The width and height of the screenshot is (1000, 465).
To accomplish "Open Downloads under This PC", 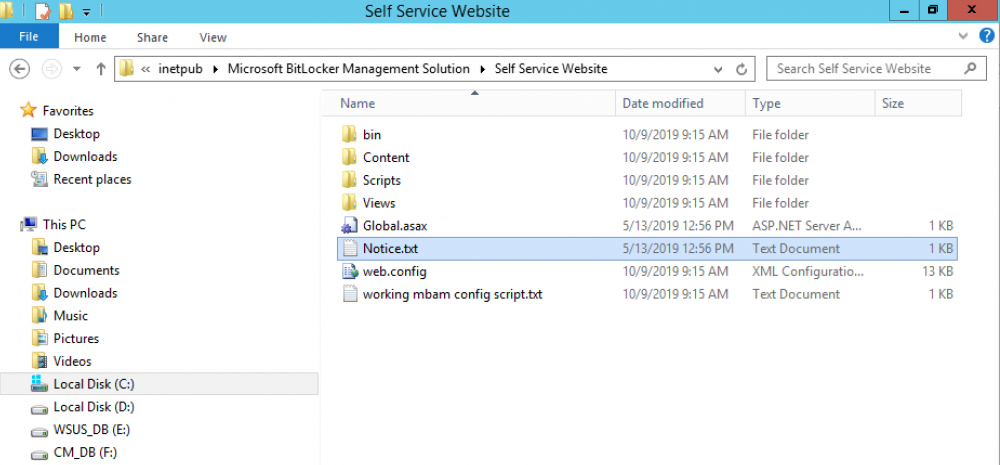I will coord(85,293).
